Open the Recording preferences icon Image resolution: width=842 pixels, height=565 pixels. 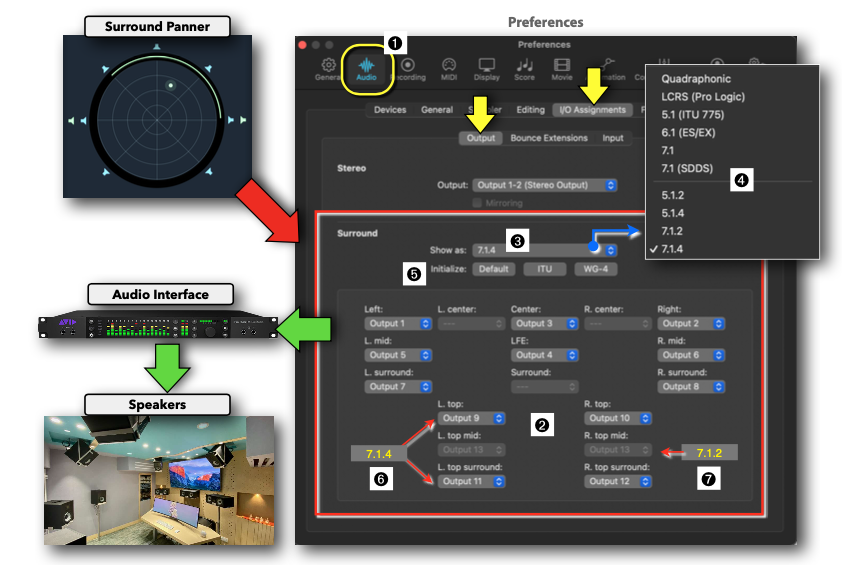pos(408,67)
